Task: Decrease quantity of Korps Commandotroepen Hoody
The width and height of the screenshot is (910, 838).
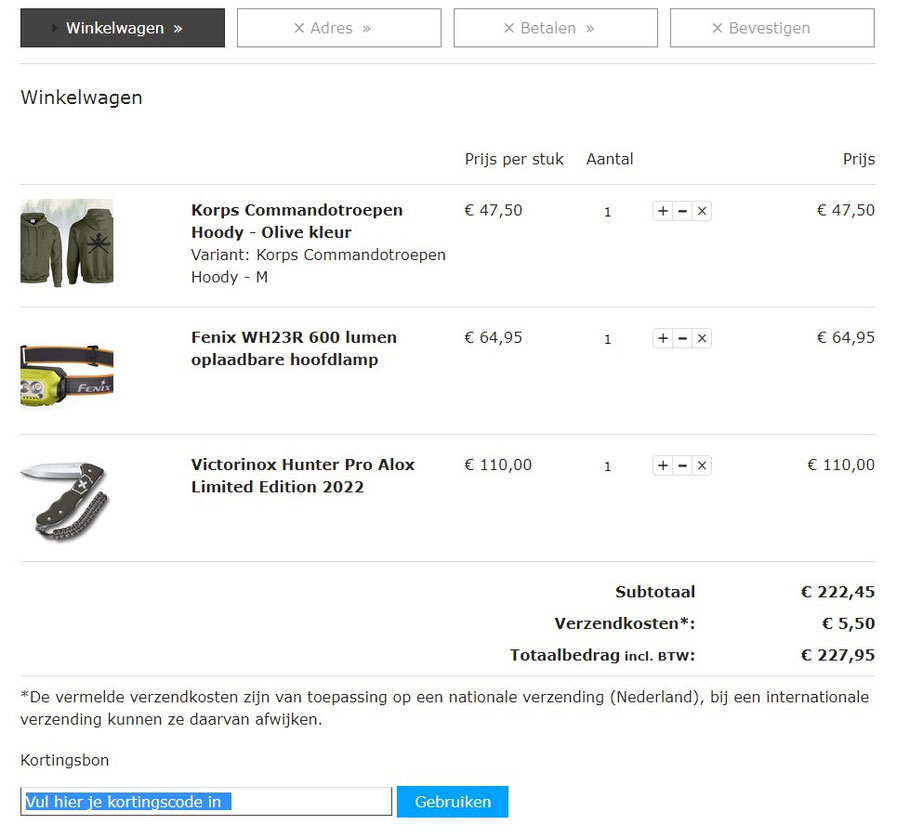Action: click(x=682, y=211)
